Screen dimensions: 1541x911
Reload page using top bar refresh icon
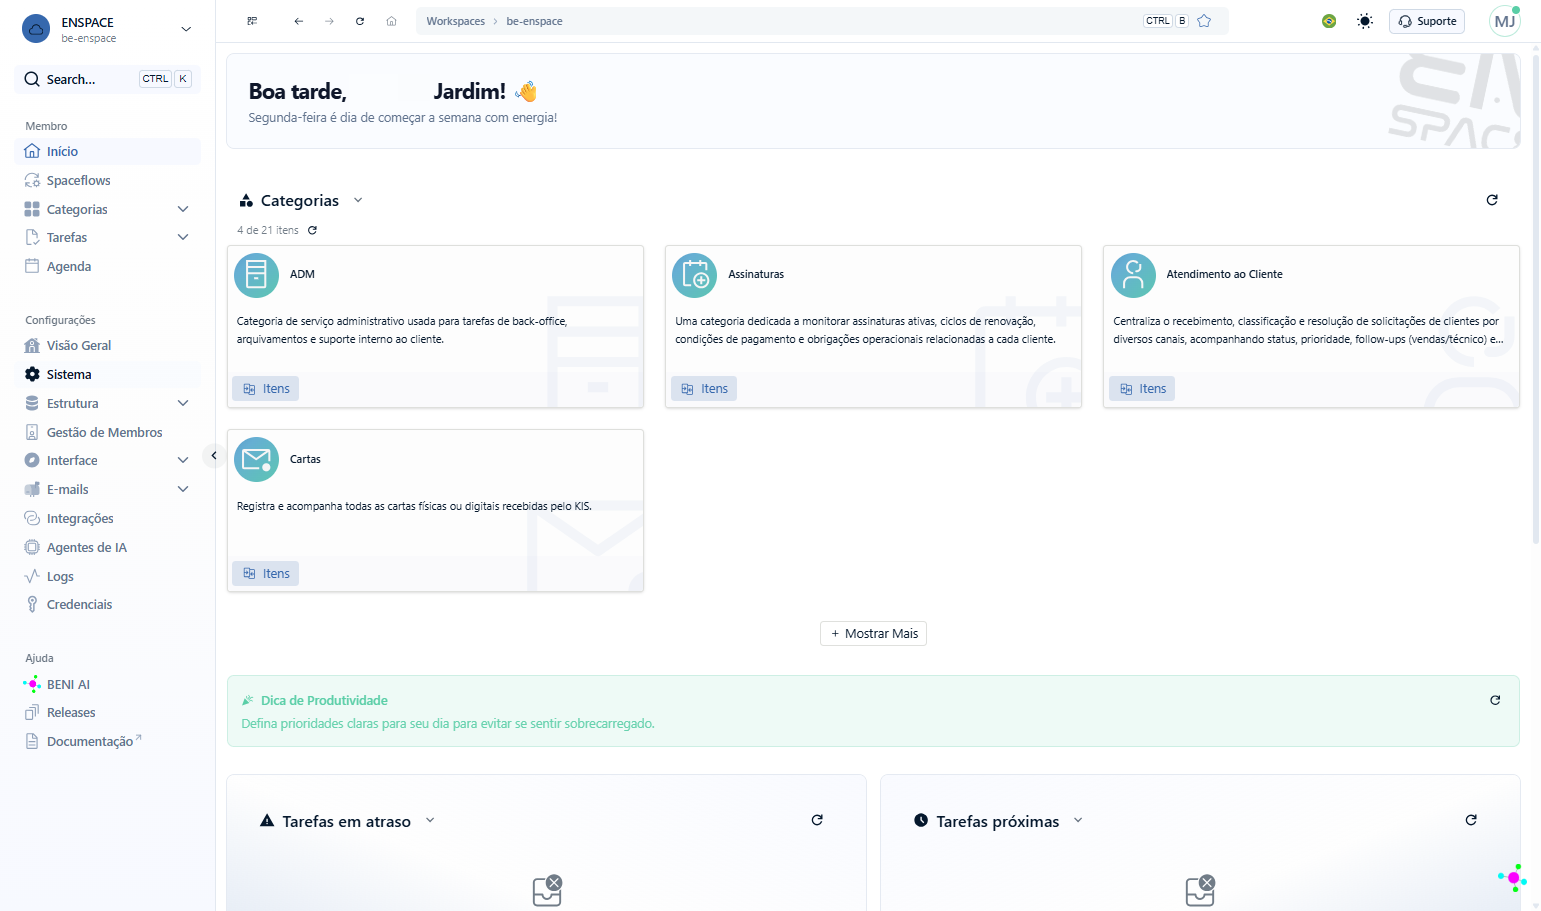(360, 21)
